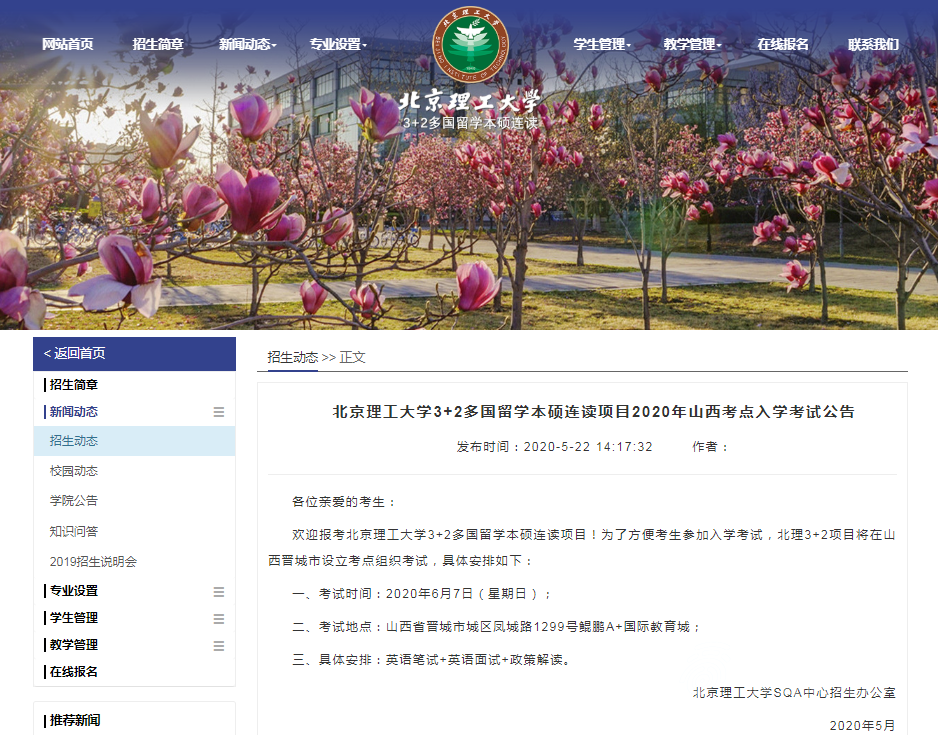The height and width of the screenshot is (735, 938).
Task: Open the 学生管理 dropdown in top navigation
Action: click(602, 44)
